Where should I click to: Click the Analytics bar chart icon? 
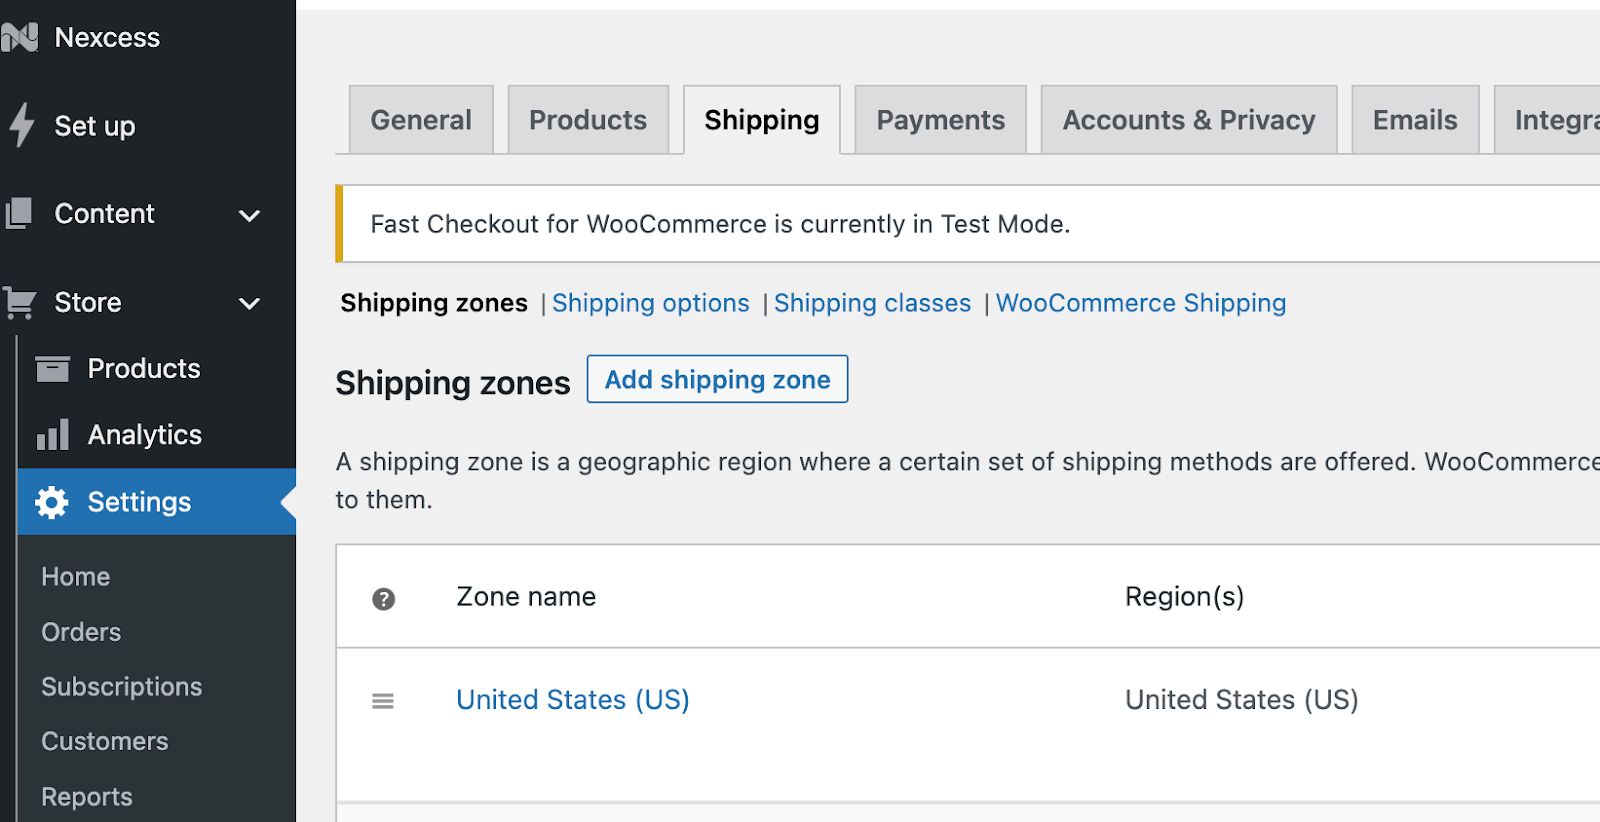pyautogui.click(x=52, y=435)
